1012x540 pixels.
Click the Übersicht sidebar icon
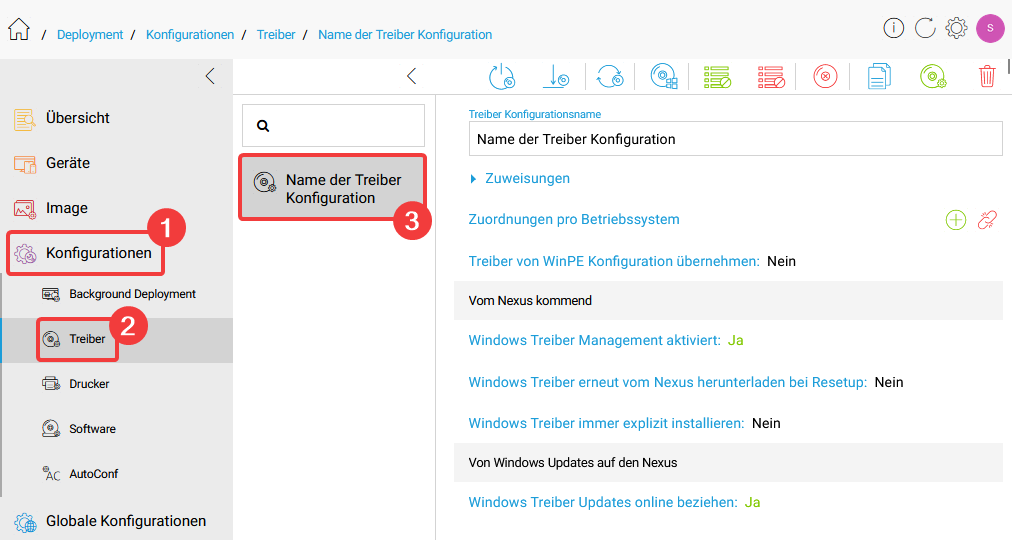click(x=25, y=119)
